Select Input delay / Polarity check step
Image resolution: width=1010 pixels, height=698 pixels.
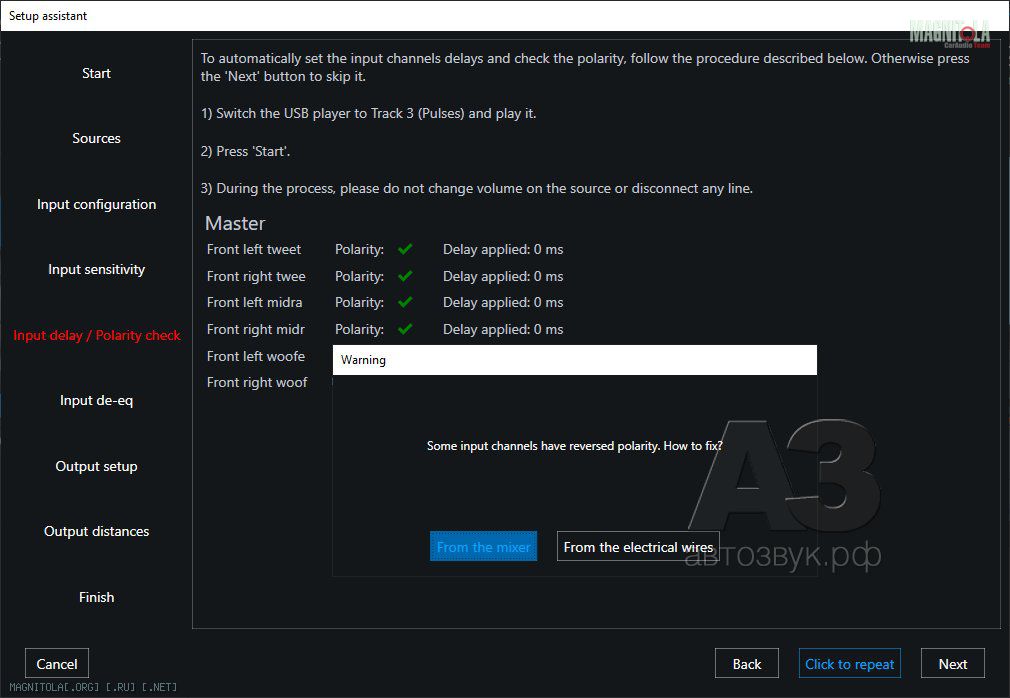coord(97,335)
